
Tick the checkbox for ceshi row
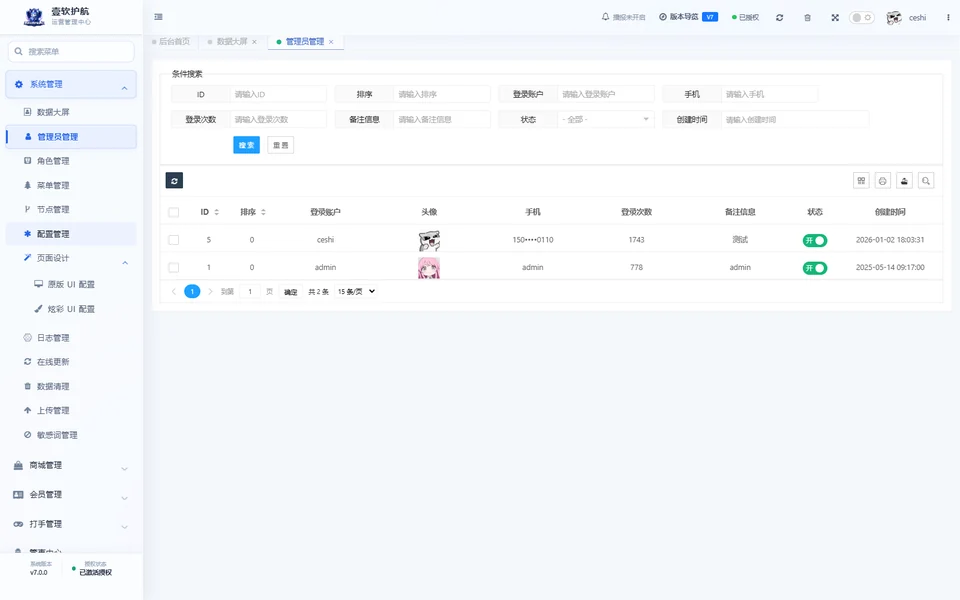pyautogui.click(x=174, y=240)
